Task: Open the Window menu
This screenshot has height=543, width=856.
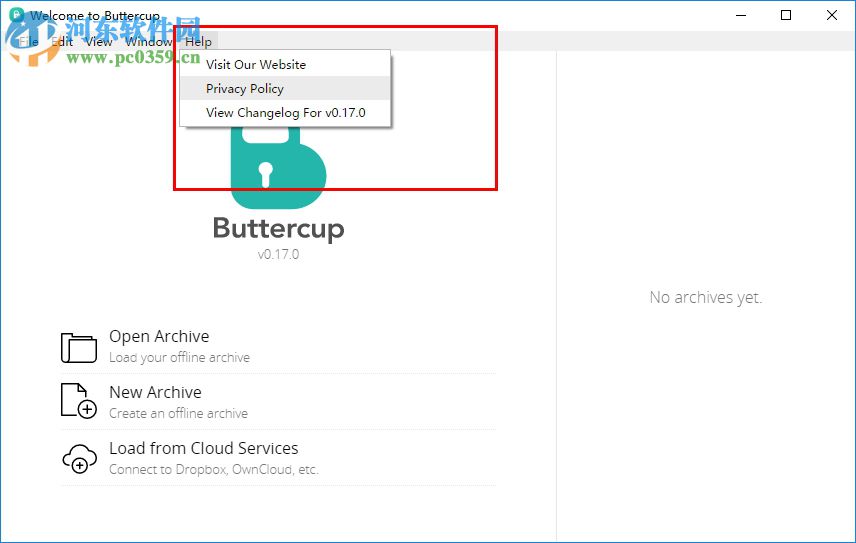Action: click(x=148, y=41)
